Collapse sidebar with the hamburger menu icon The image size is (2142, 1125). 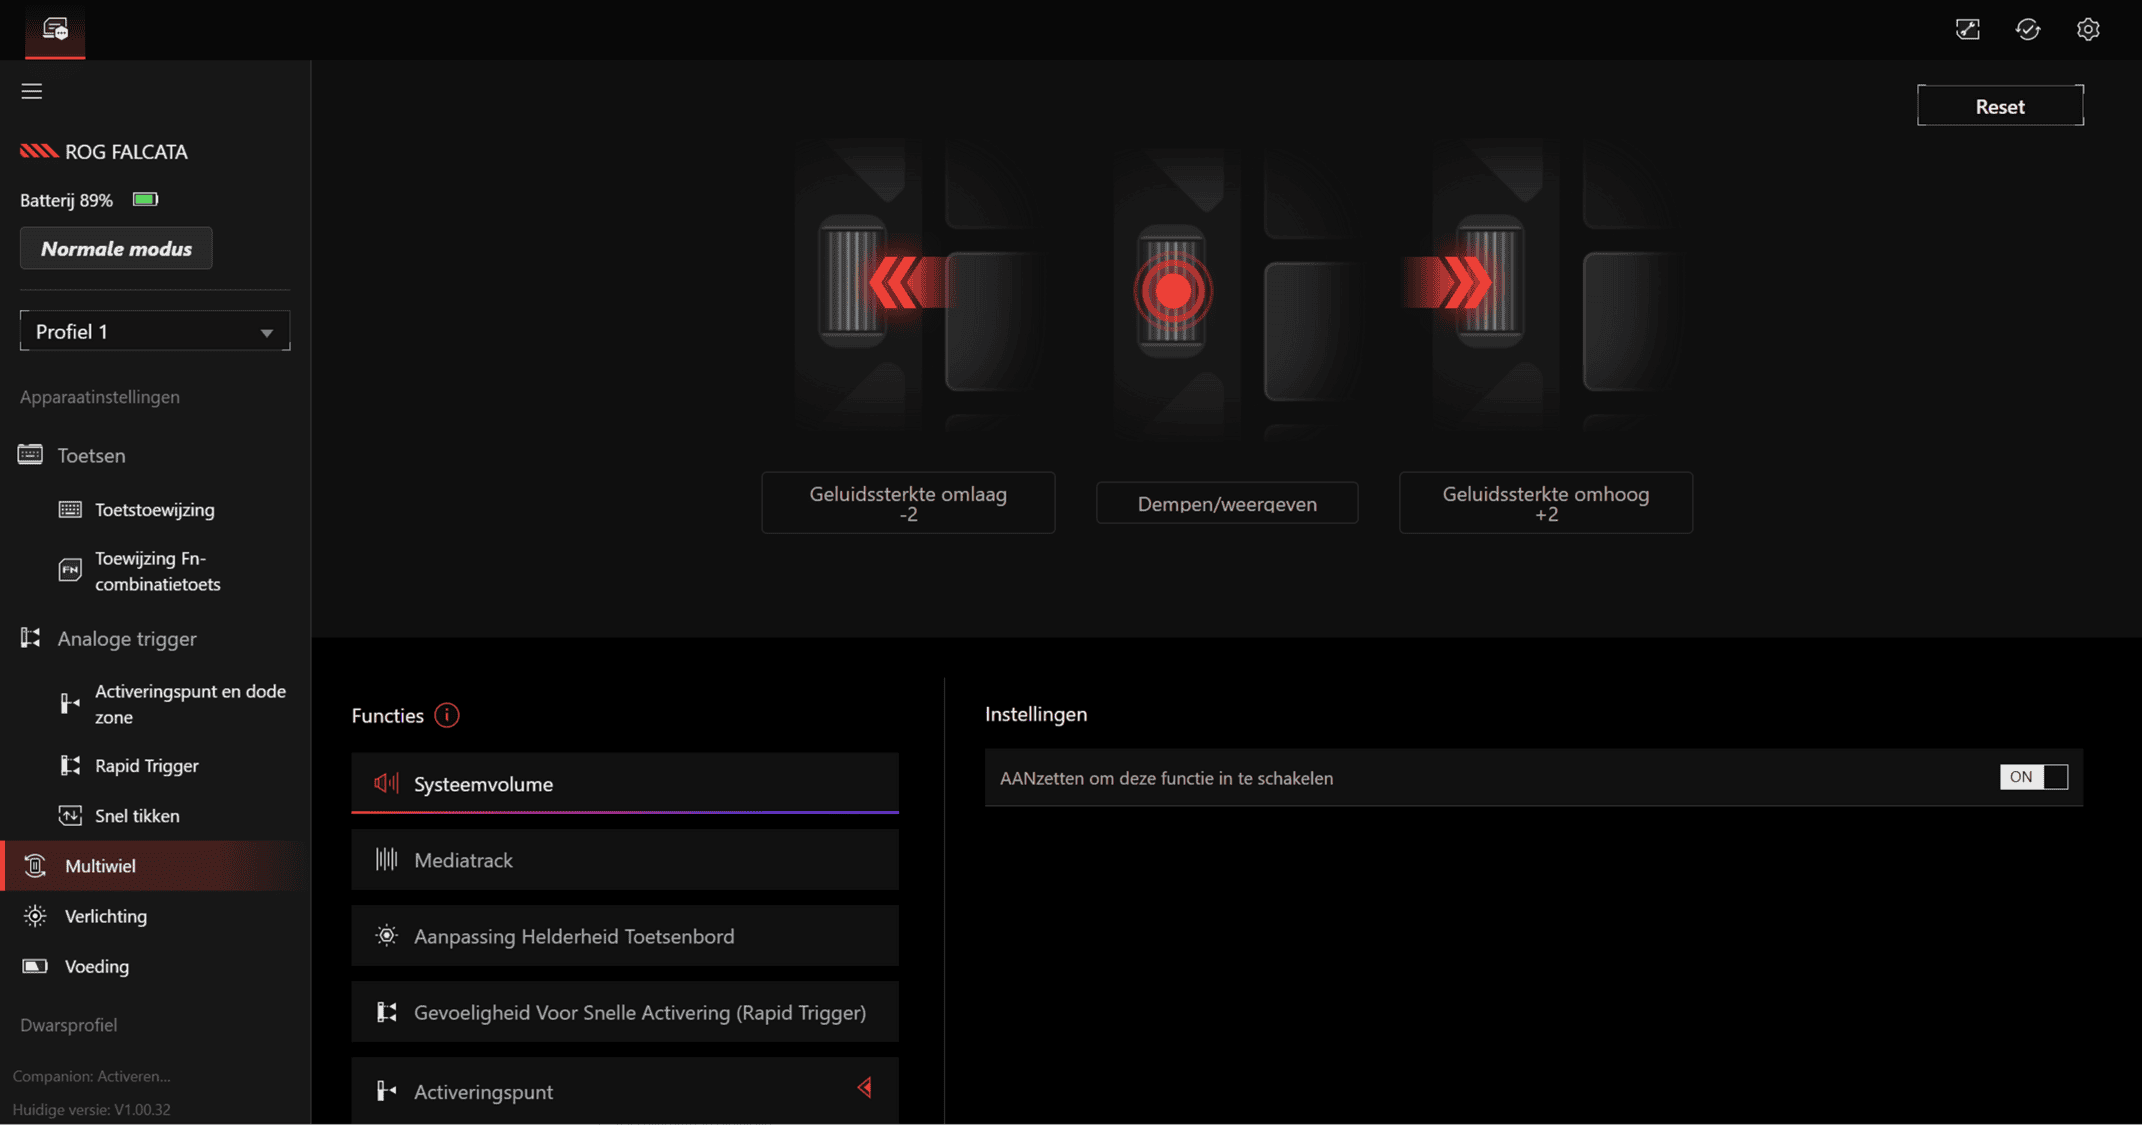pos(32,91)
